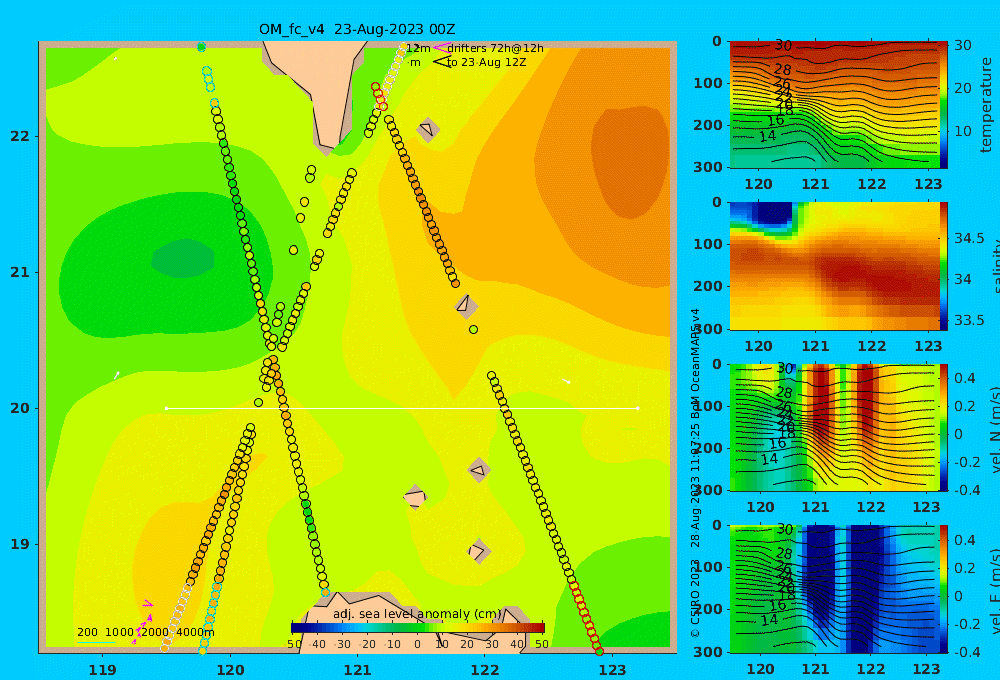Open the northward velocity section panel
1000x680 pixels.
(x=834, y=427)
